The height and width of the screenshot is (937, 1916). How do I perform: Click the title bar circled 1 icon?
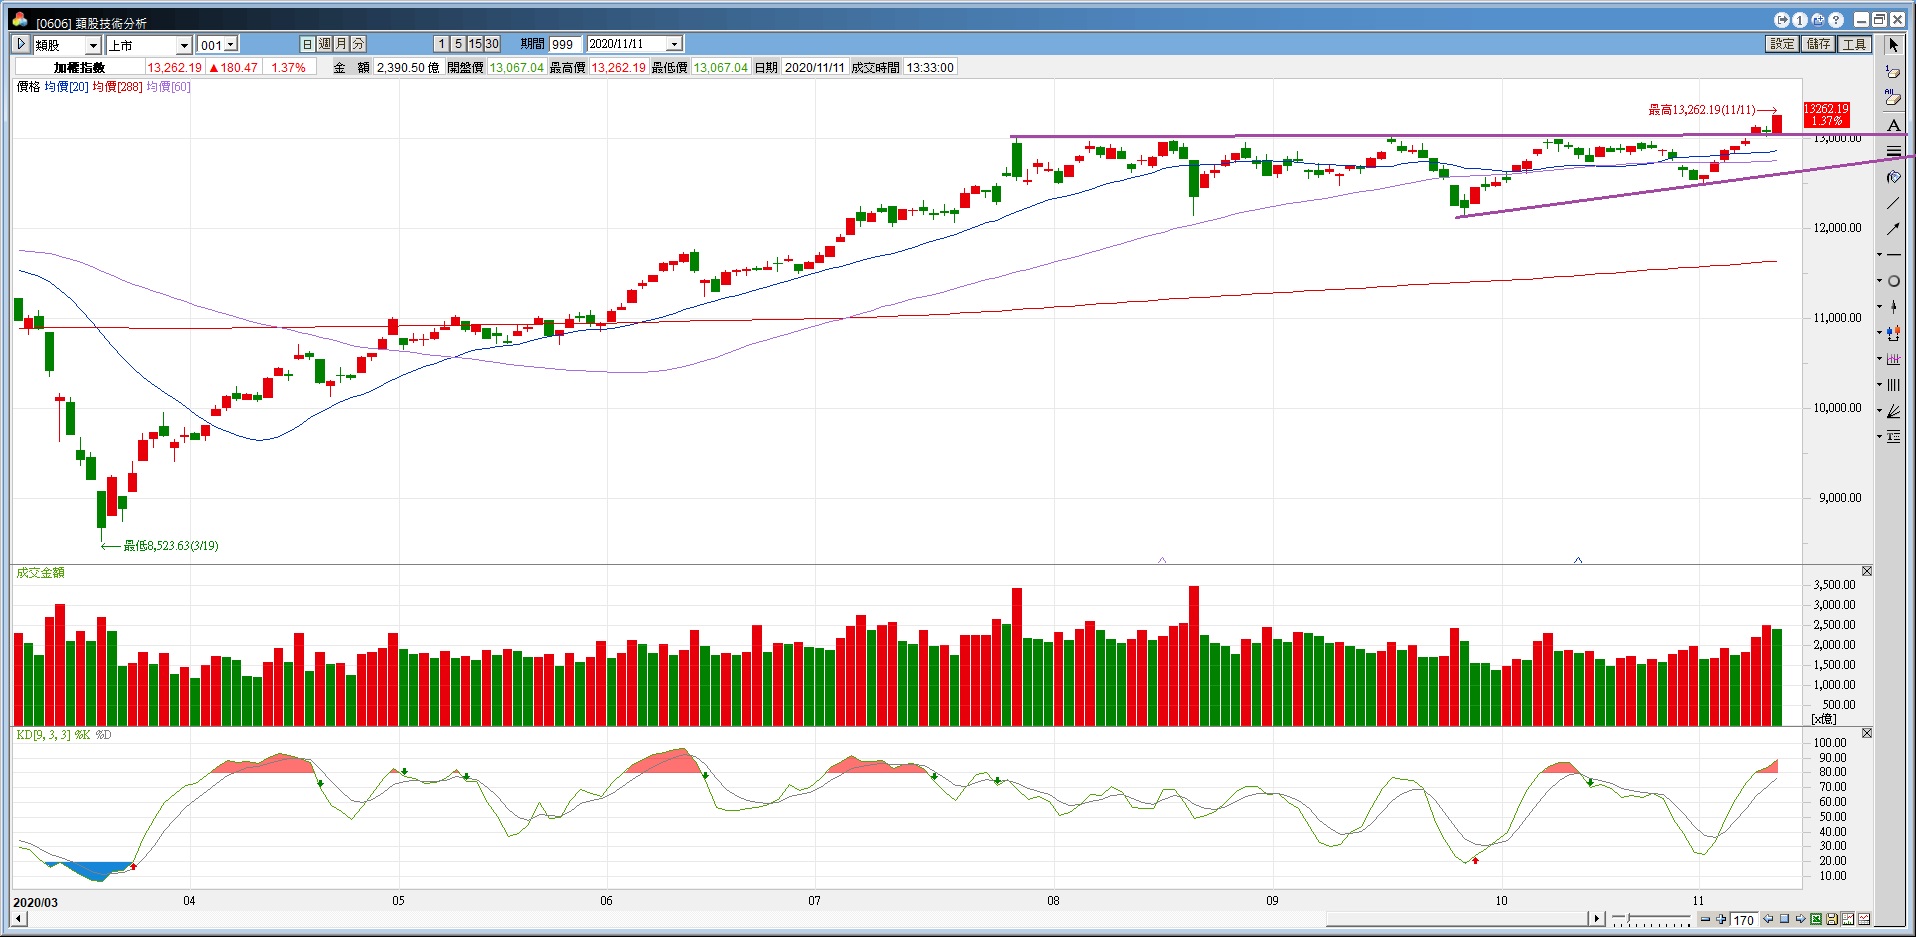click(1800, 20)
